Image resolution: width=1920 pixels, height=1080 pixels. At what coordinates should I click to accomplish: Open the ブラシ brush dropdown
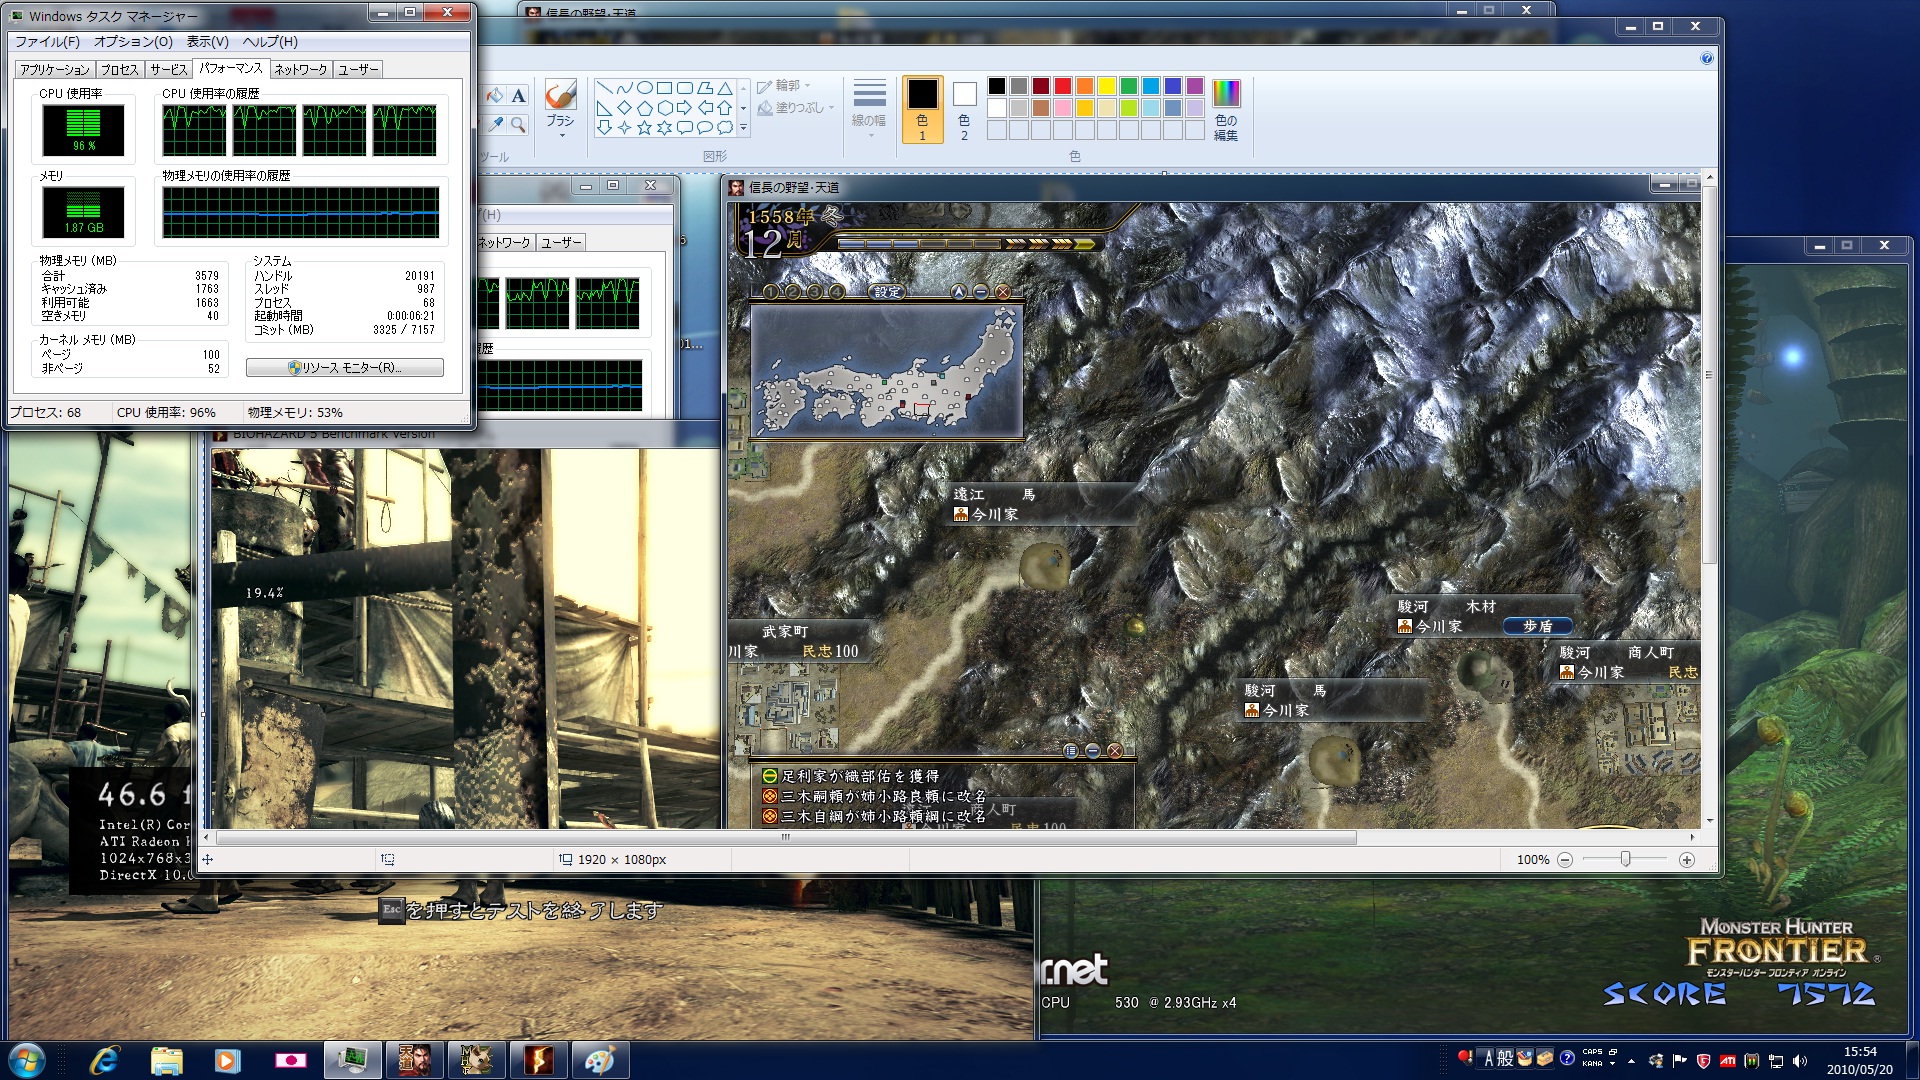pyautogui.click(x=560, y=133)
